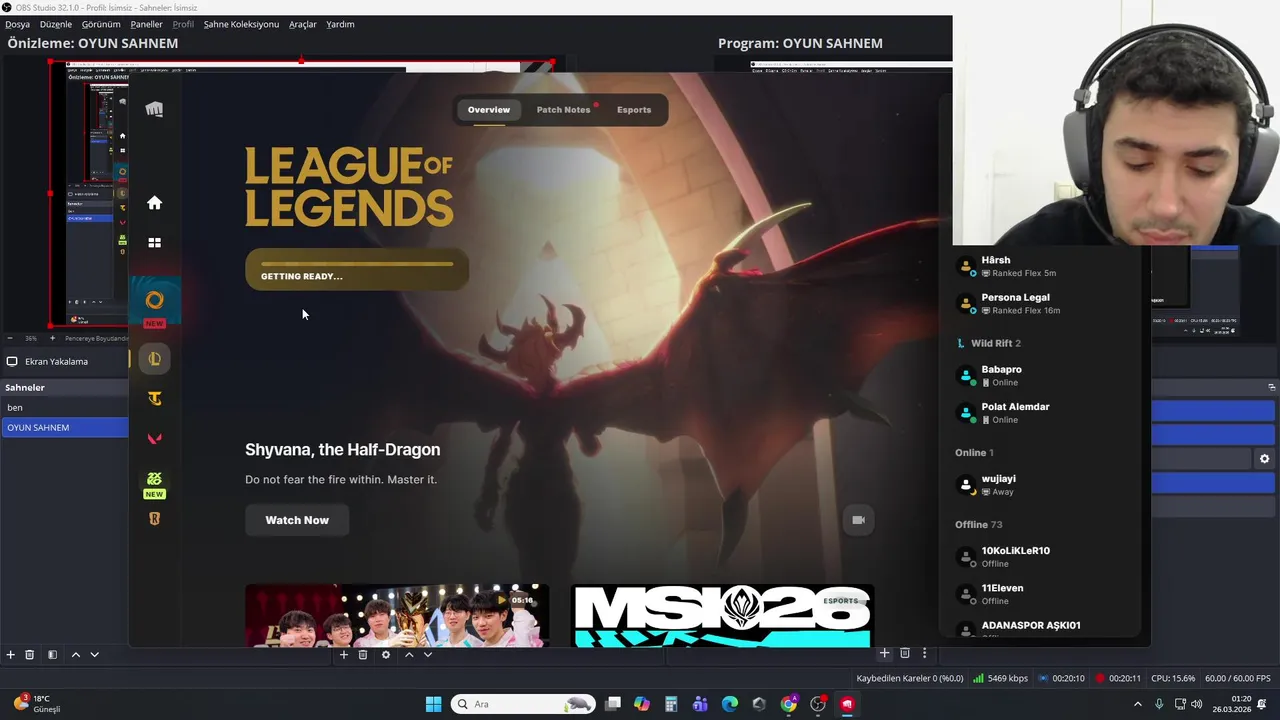Image resolution: width=1280 pixels, height=720 pixels.
Task: Open the Yardım menu
Action: pyautogui.click(x=340, y=24)
